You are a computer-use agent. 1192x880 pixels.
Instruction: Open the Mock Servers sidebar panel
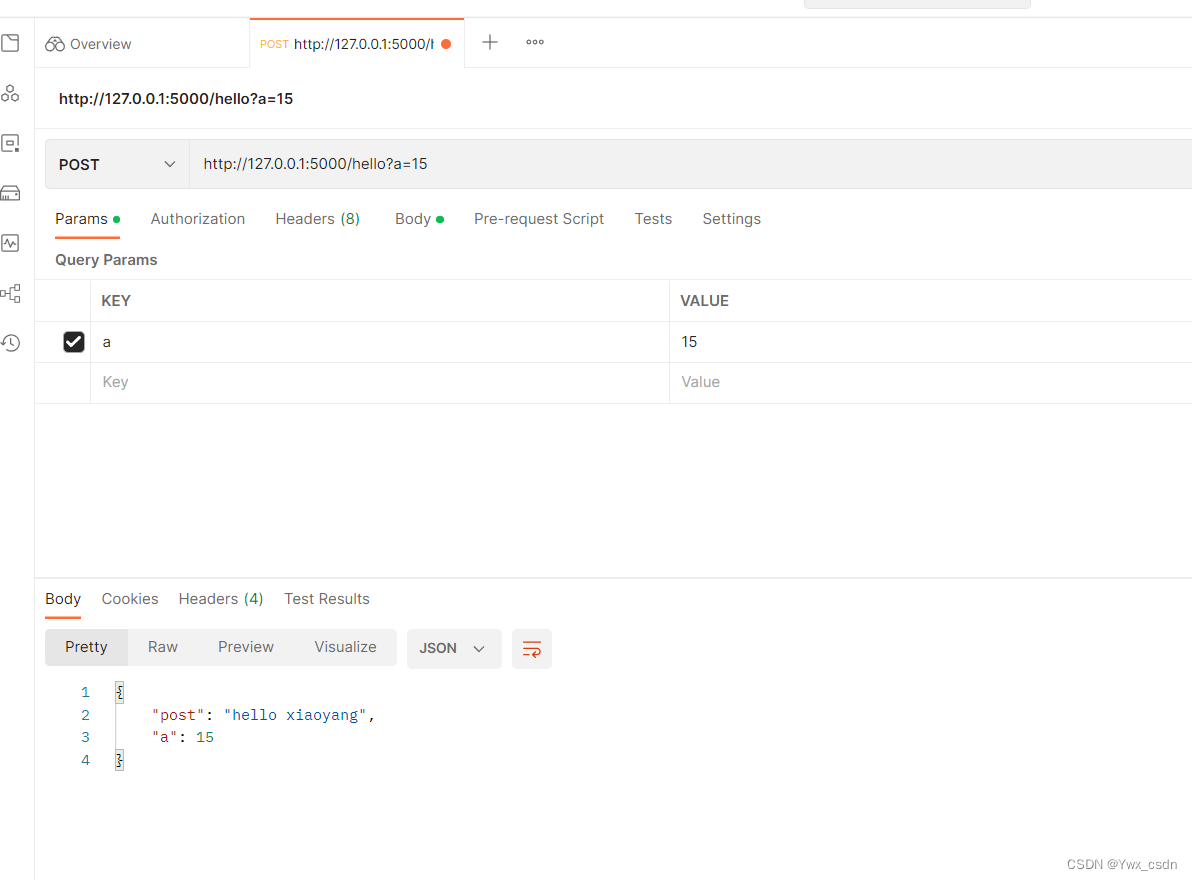pos(11,192)
